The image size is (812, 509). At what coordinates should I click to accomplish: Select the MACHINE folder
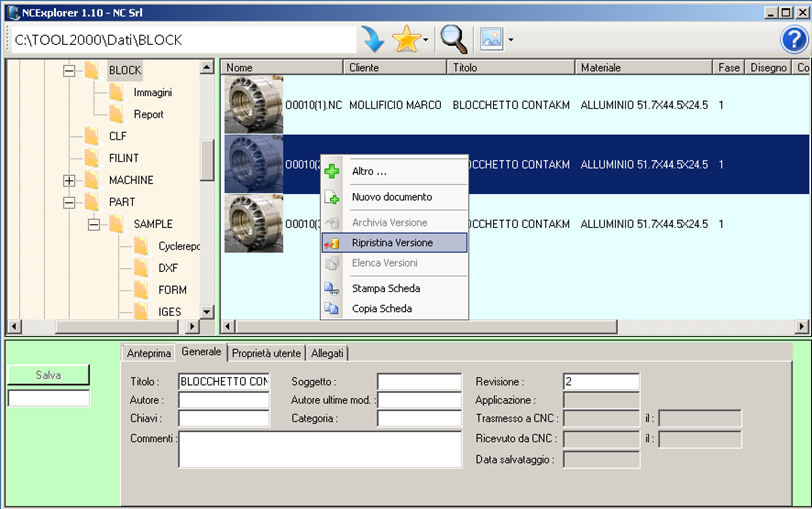pyautogui.click(x=131, y=180)
